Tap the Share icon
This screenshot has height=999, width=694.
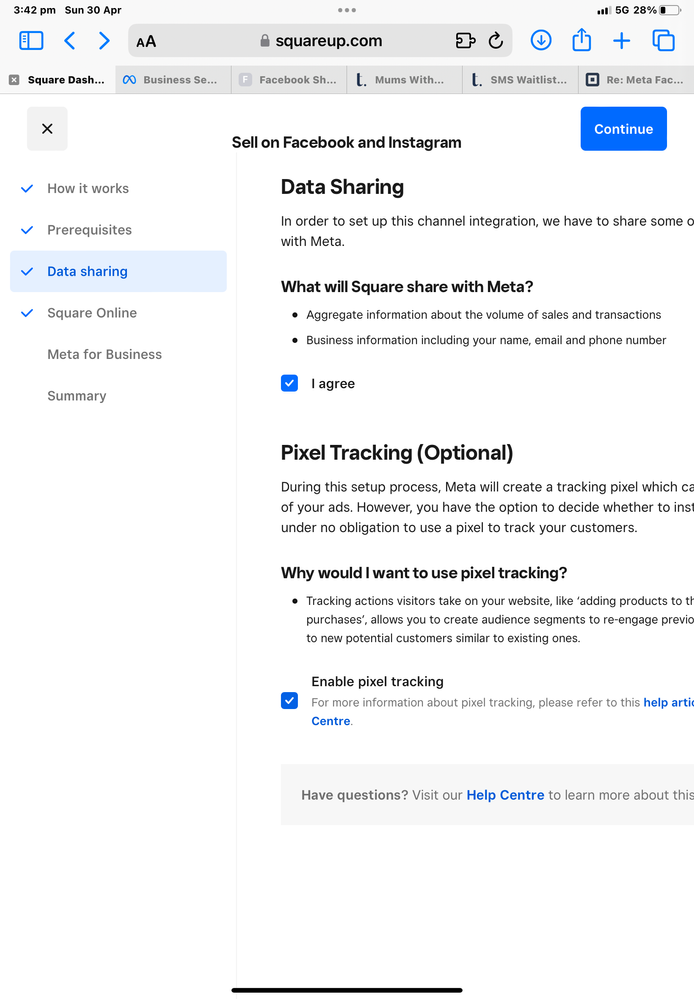click(x=581, y=41)
